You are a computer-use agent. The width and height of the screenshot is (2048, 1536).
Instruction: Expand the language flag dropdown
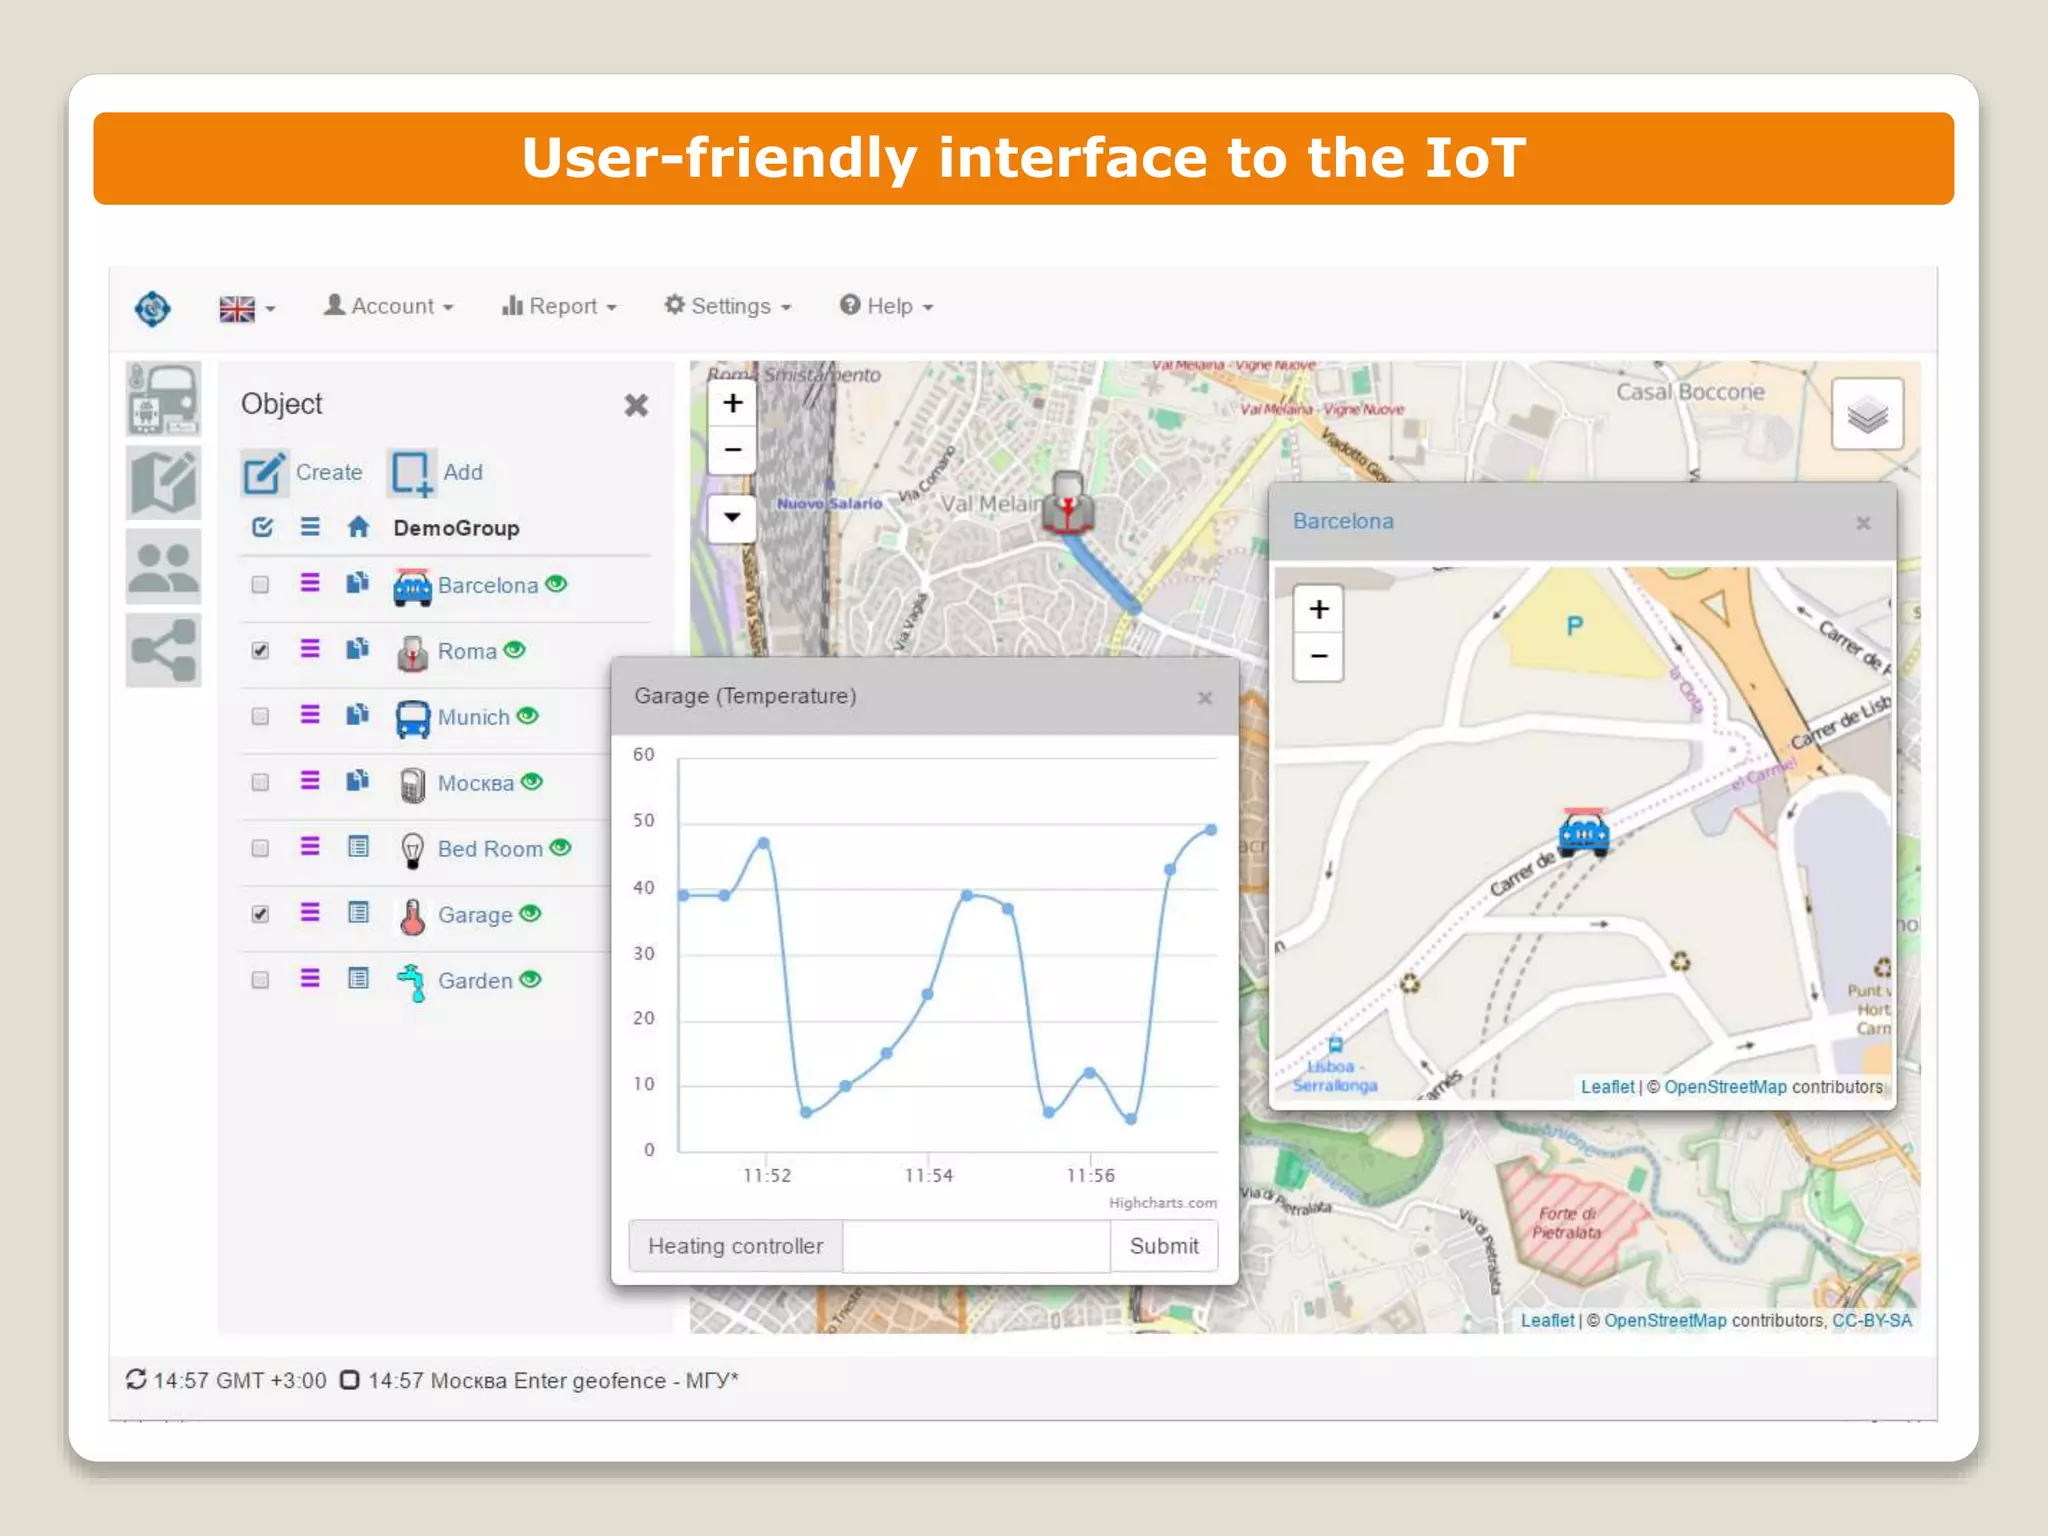click(247, 308)
